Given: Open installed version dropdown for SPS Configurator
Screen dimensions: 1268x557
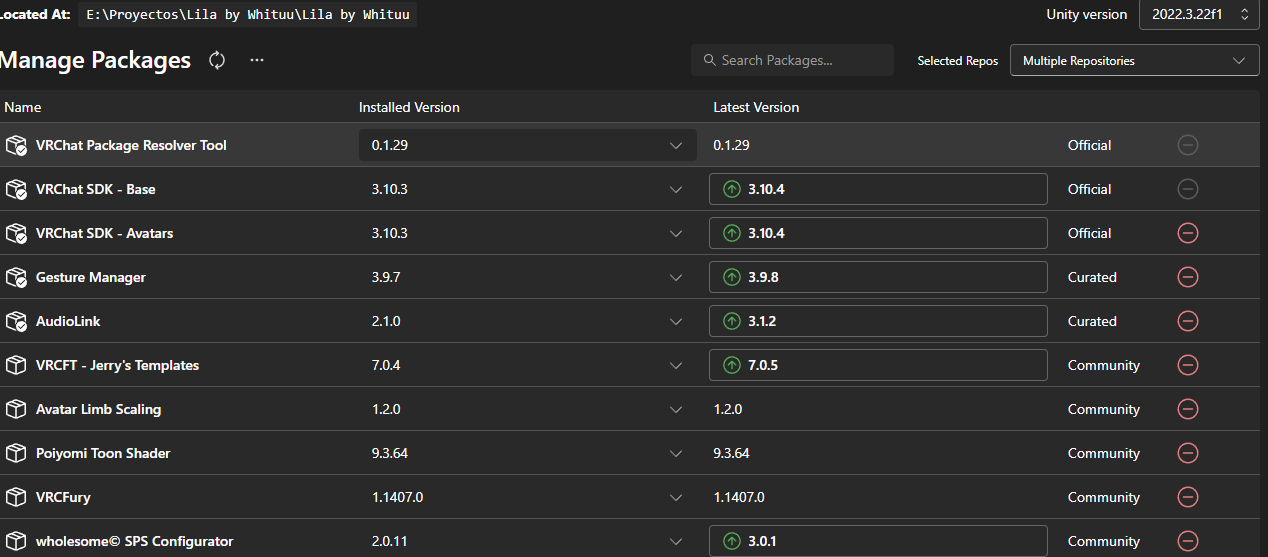Looking at the screenshot, I should (x=528, y=541).
